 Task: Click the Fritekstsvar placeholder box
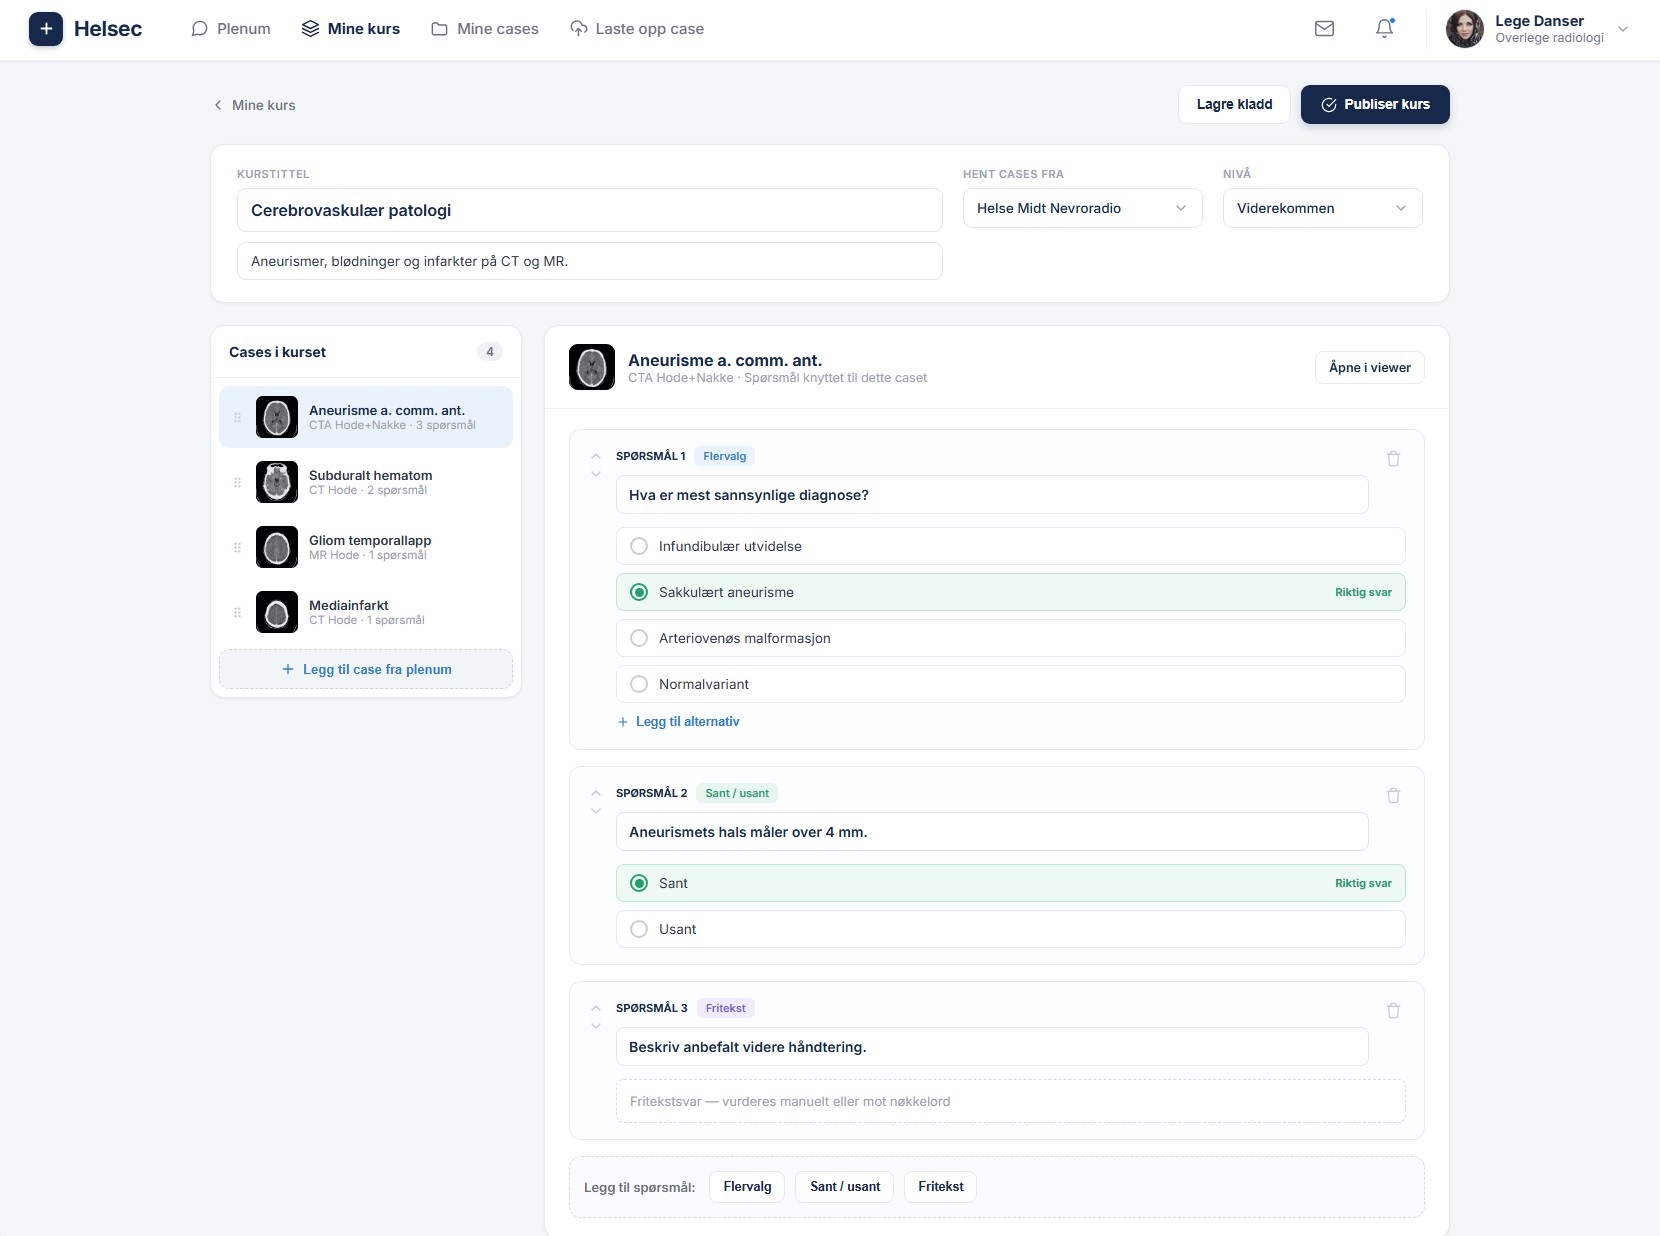coord(1011,1101)
